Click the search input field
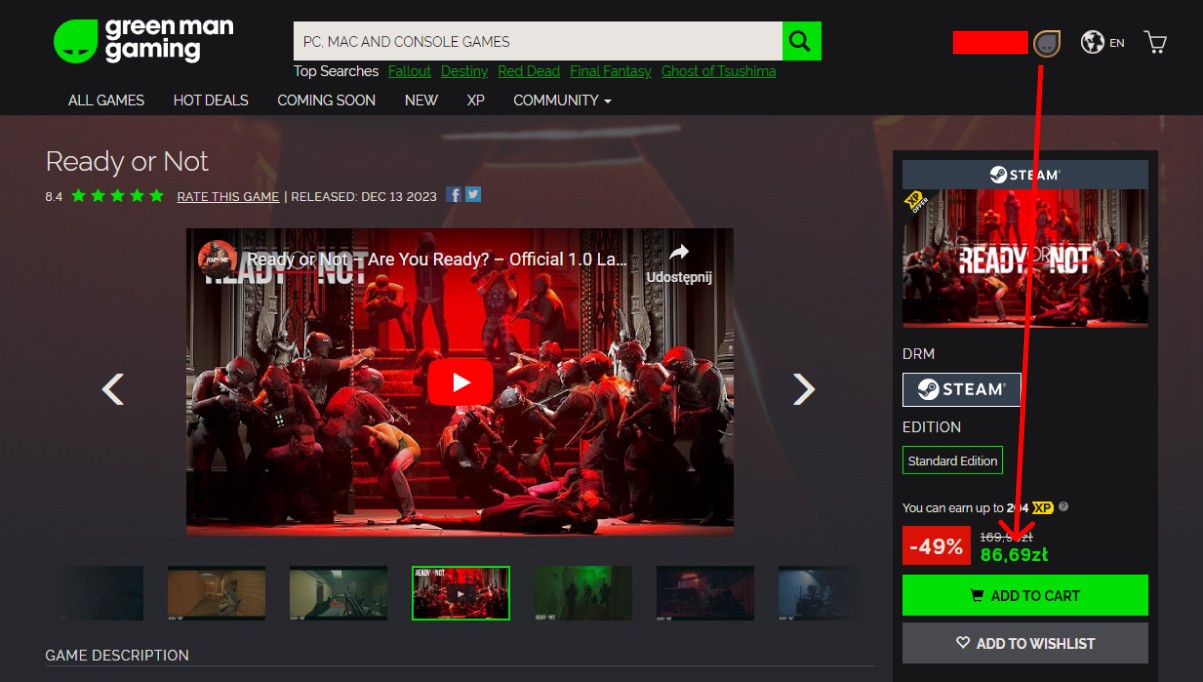The width and height of the screenshot is (1203, 682). tap(538, 41)
